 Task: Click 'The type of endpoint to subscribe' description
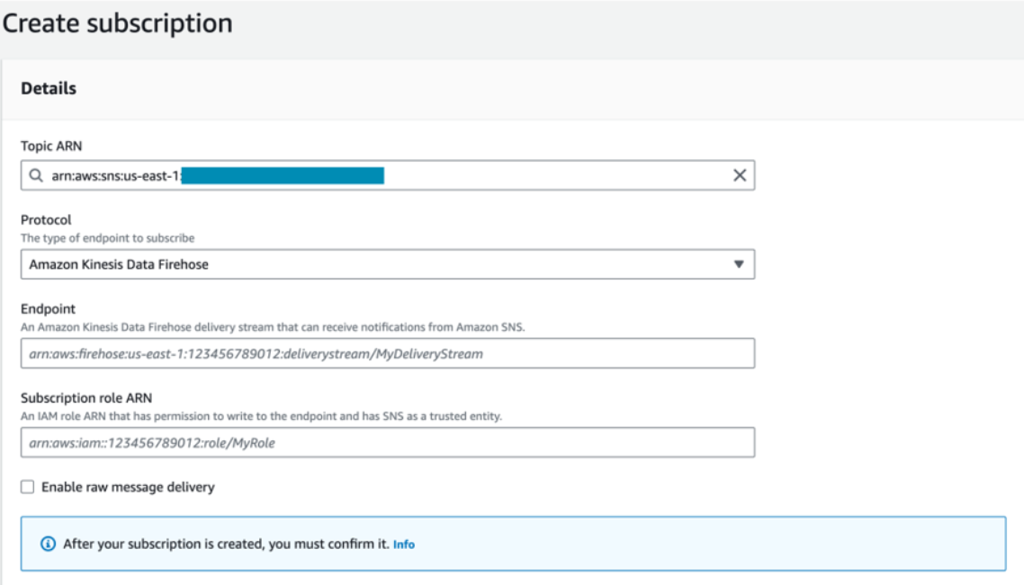tap(108, 238)
